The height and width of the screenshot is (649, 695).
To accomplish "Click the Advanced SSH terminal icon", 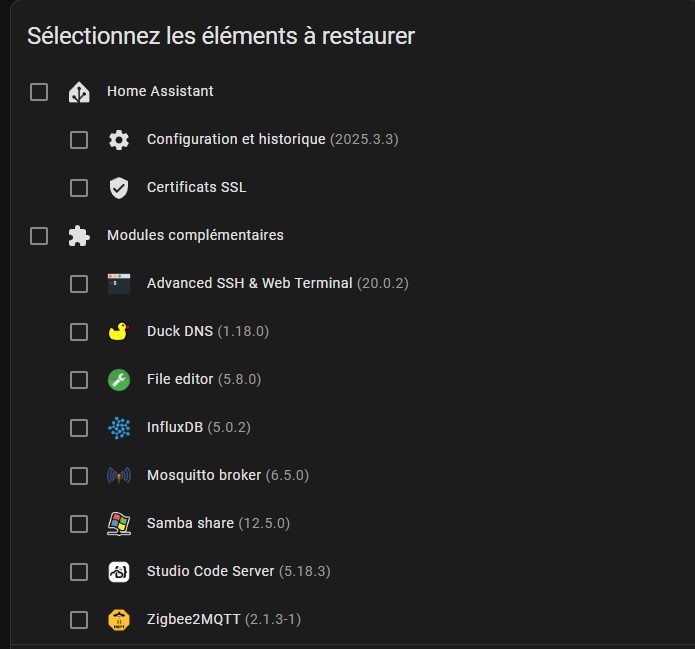I will [x=119, y=284].
